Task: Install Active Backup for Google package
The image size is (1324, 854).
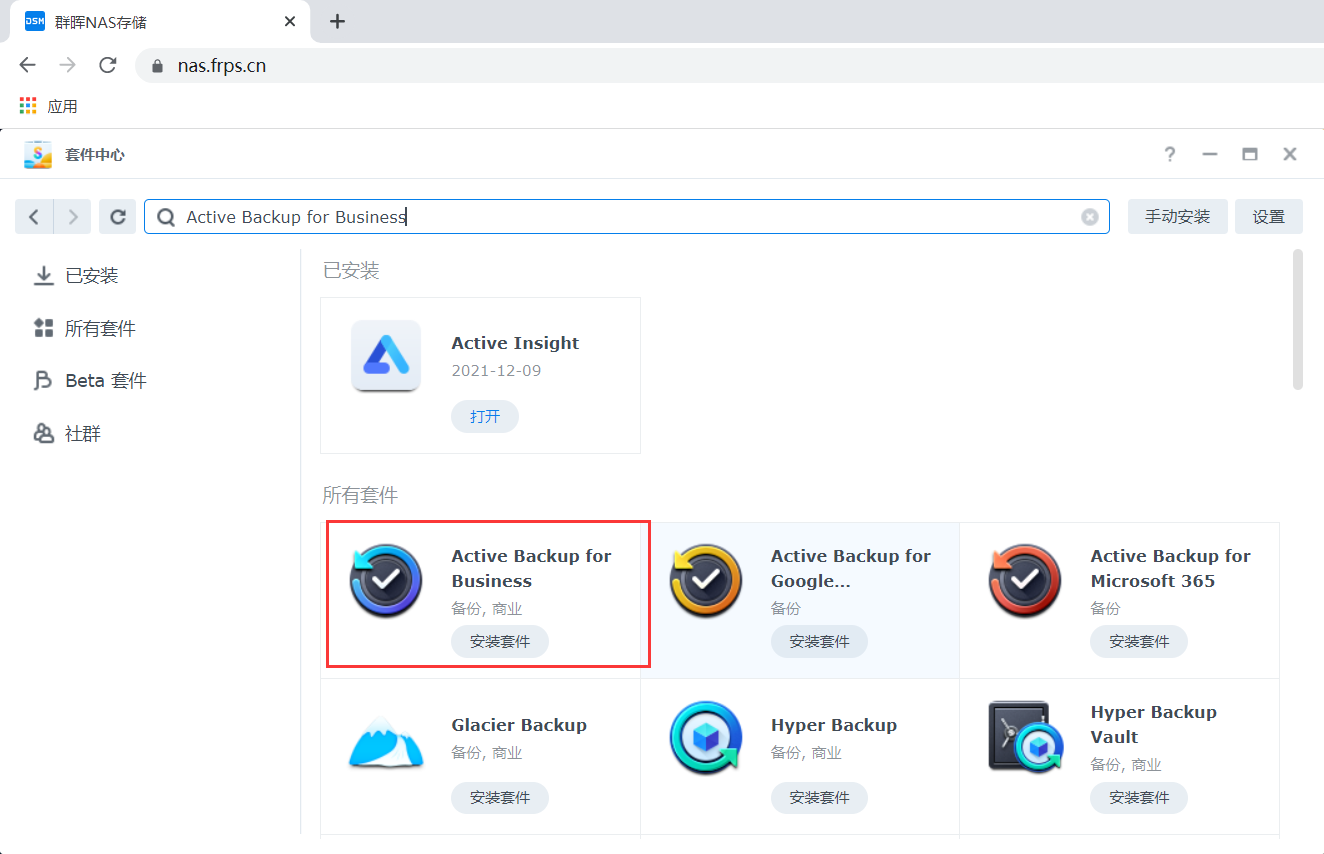Action: 819,642
